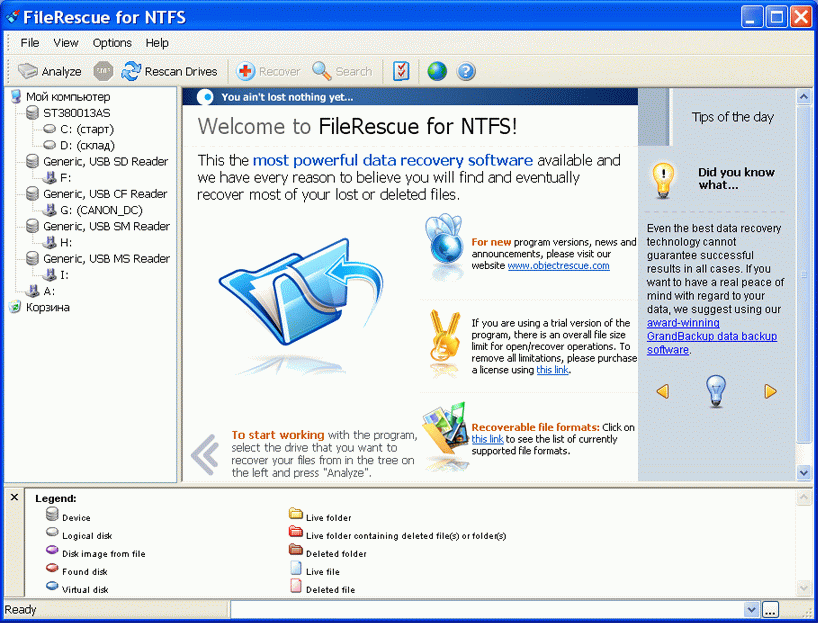The width and height of the screenshot is (818, 623).
Task: Open the View menu
Action: 66,43
